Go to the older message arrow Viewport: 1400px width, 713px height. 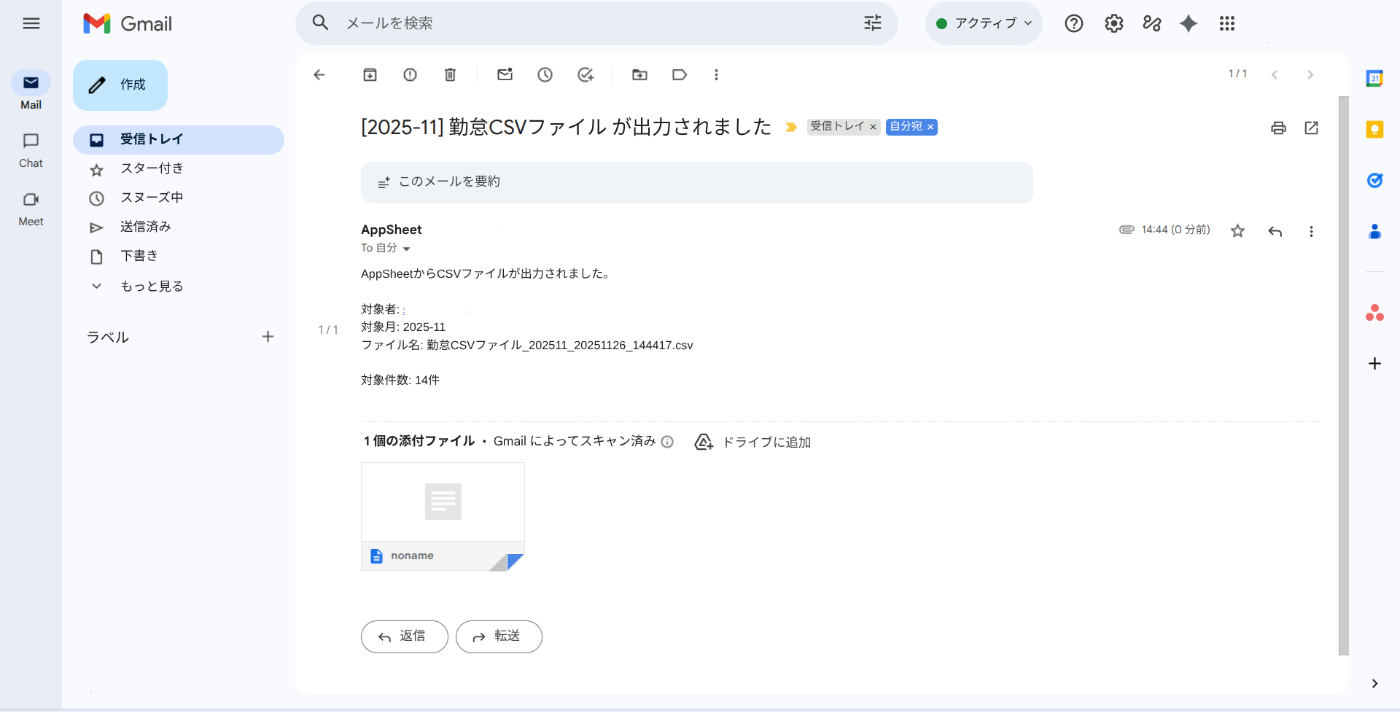(1310, 74)
